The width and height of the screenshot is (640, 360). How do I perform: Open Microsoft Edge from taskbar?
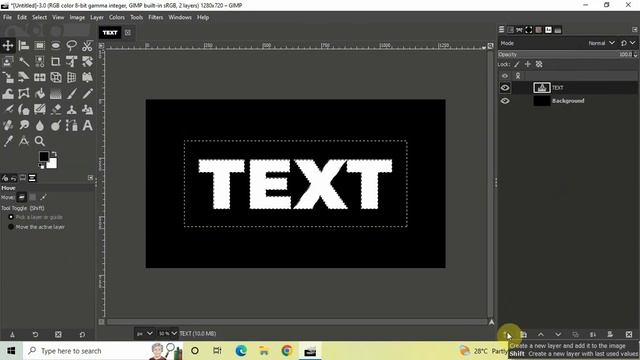[241, 351]
